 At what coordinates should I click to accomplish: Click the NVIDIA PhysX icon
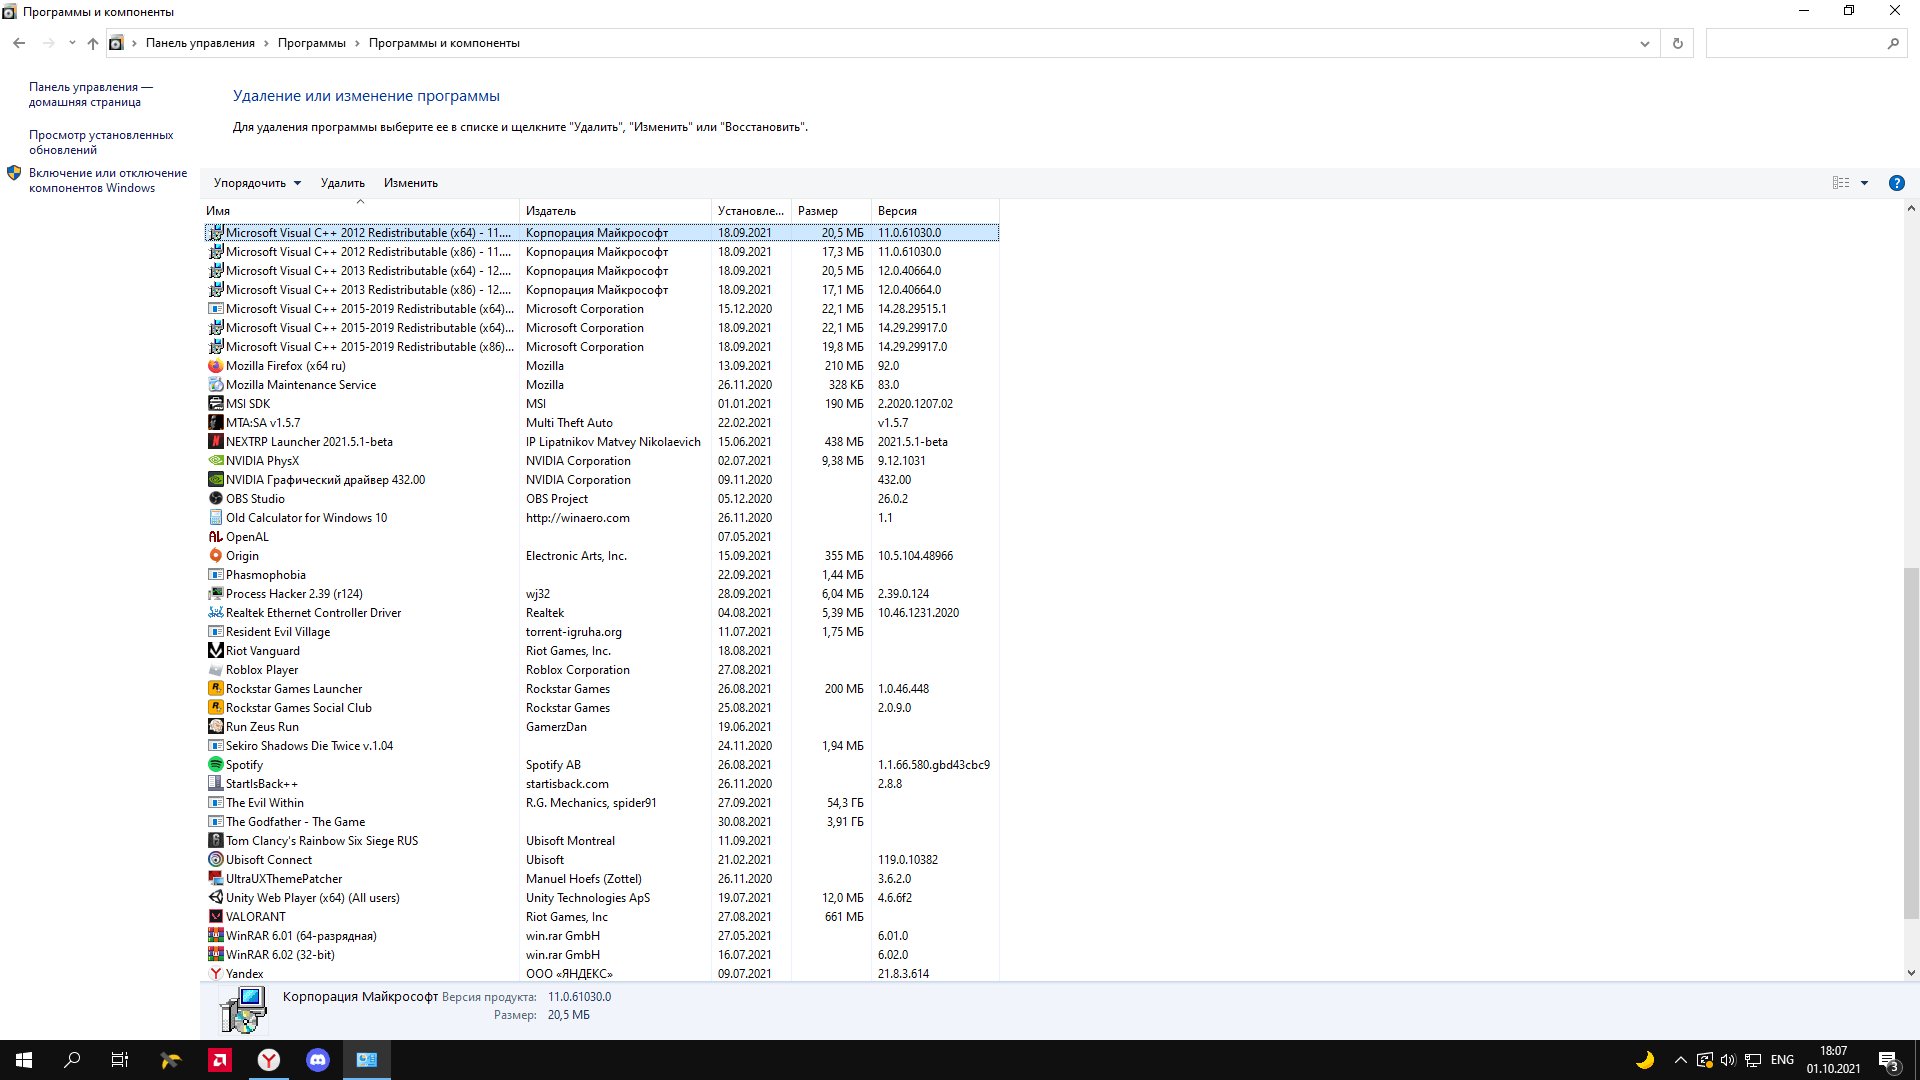215,461
